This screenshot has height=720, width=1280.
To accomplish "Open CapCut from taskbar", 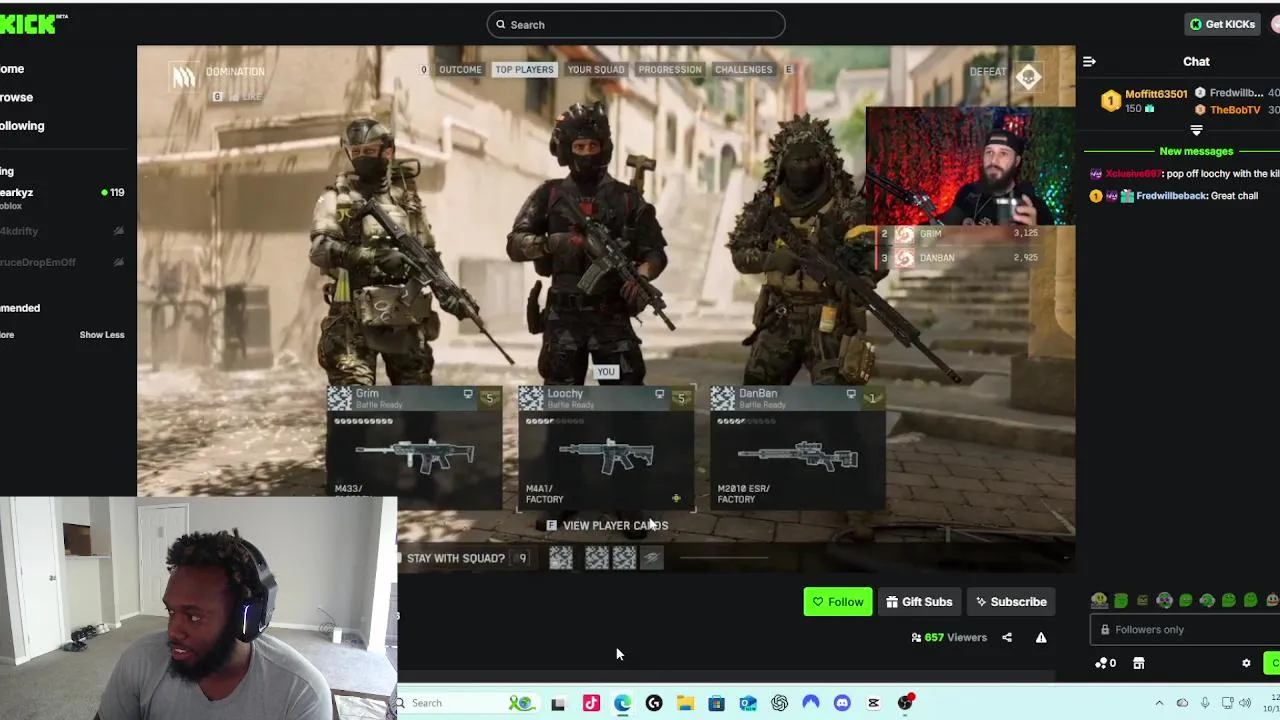I will pos(873,704).
